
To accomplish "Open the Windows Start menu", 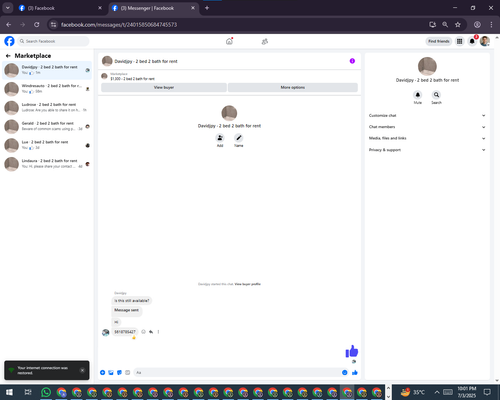I will (9, 392).
